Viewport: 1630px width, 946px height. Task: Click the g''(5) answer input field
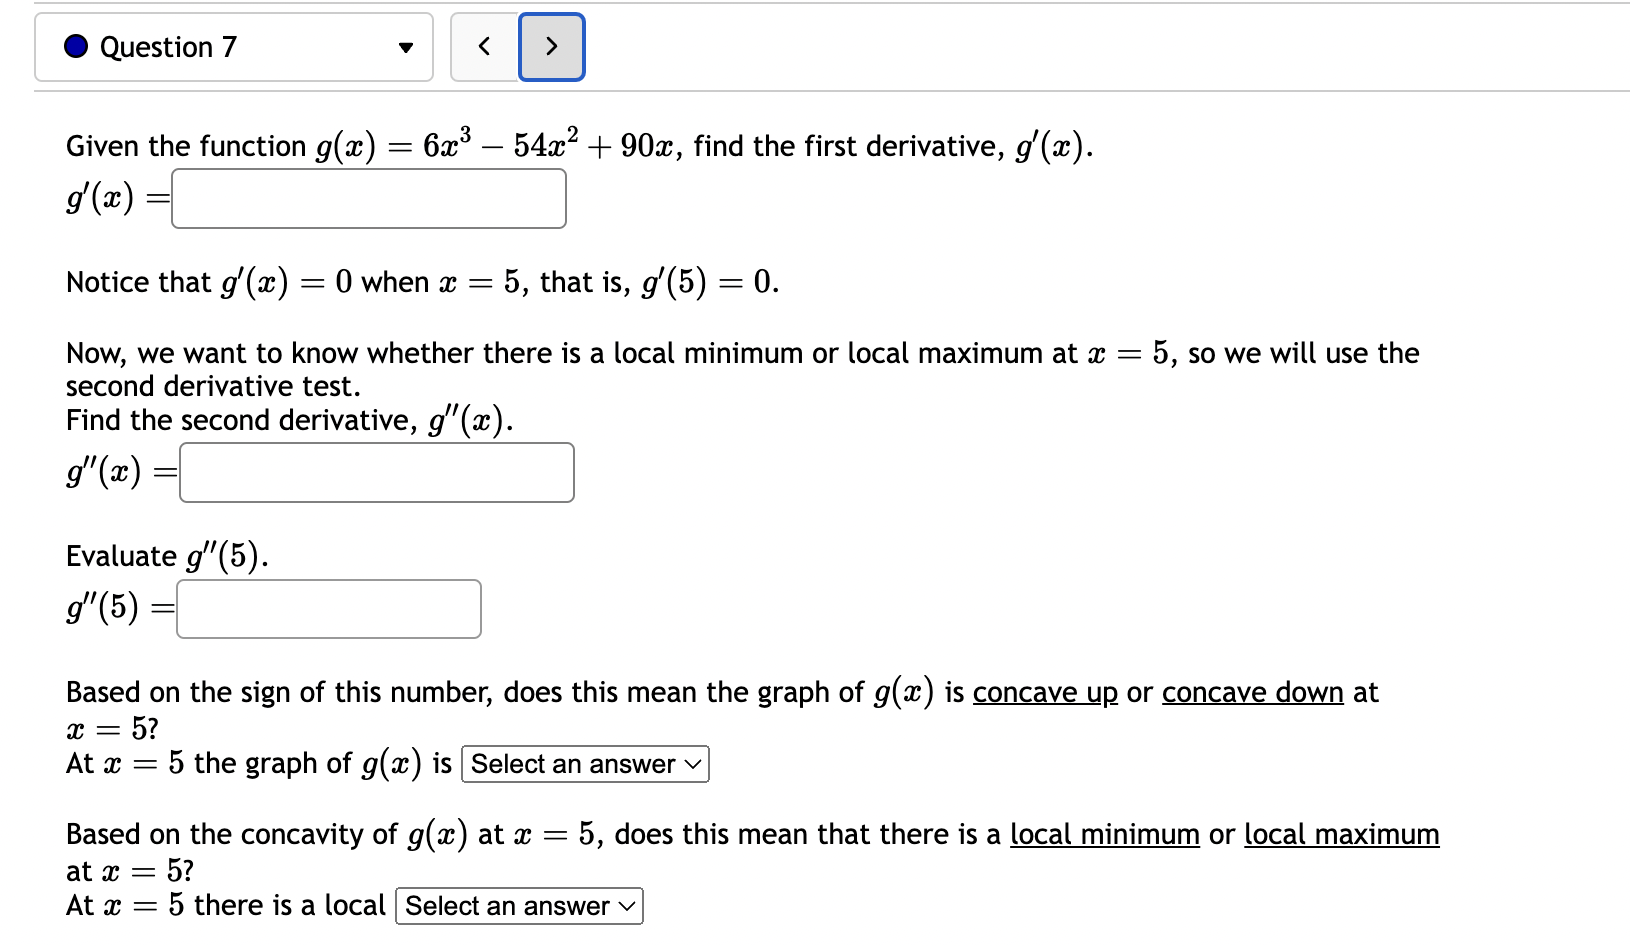tap(328, 608)
